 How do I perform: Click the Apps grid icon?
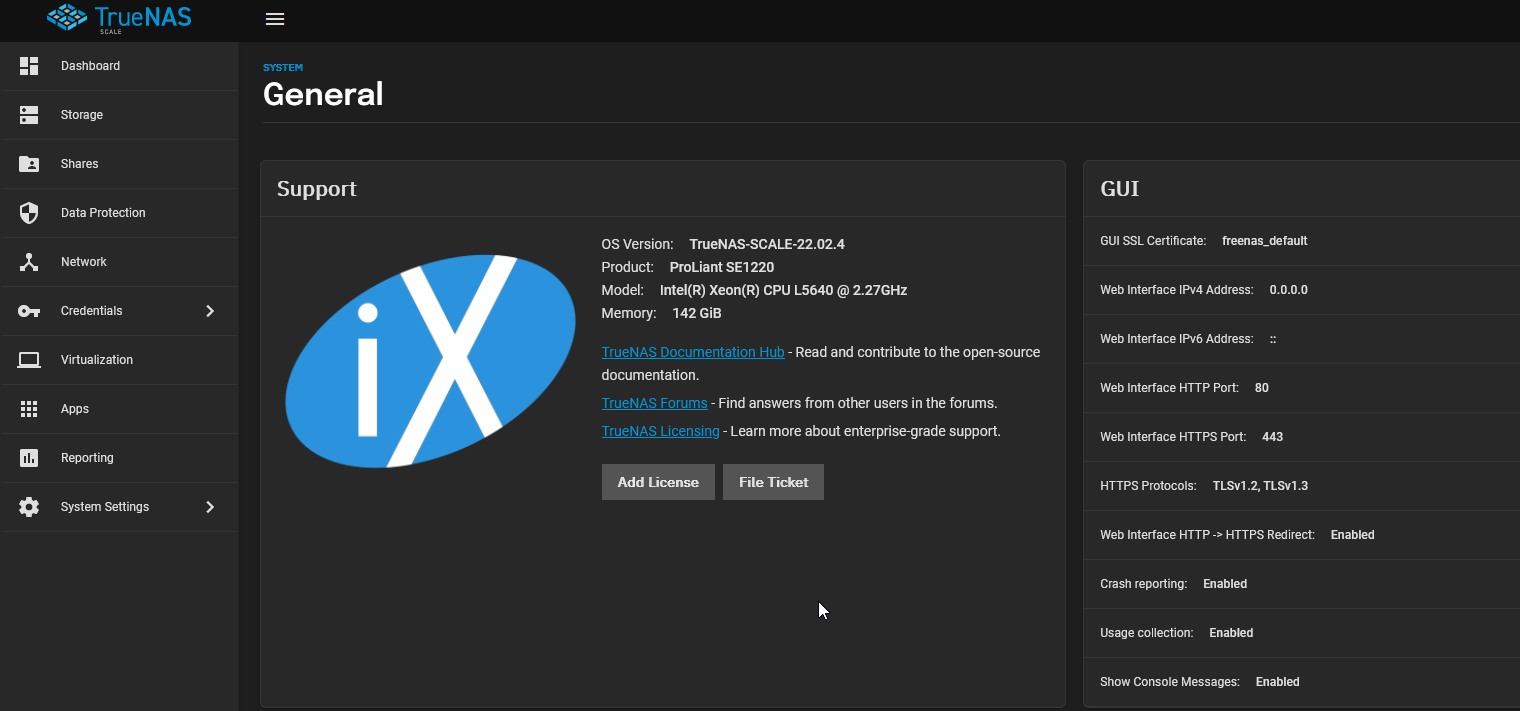(x=29, y=409)
